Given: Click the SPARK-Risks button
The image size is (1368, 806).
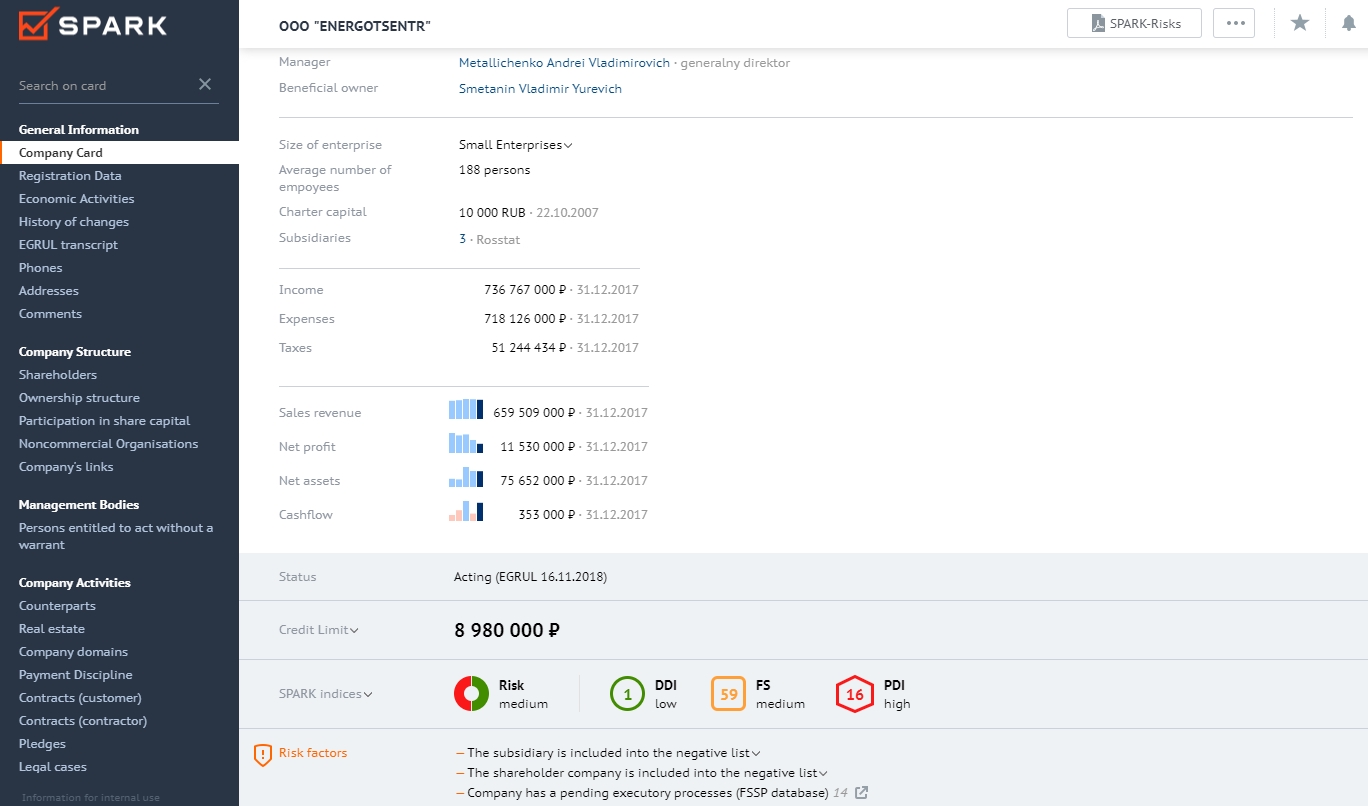Looking at the screenshot, I should (1134, 23).
